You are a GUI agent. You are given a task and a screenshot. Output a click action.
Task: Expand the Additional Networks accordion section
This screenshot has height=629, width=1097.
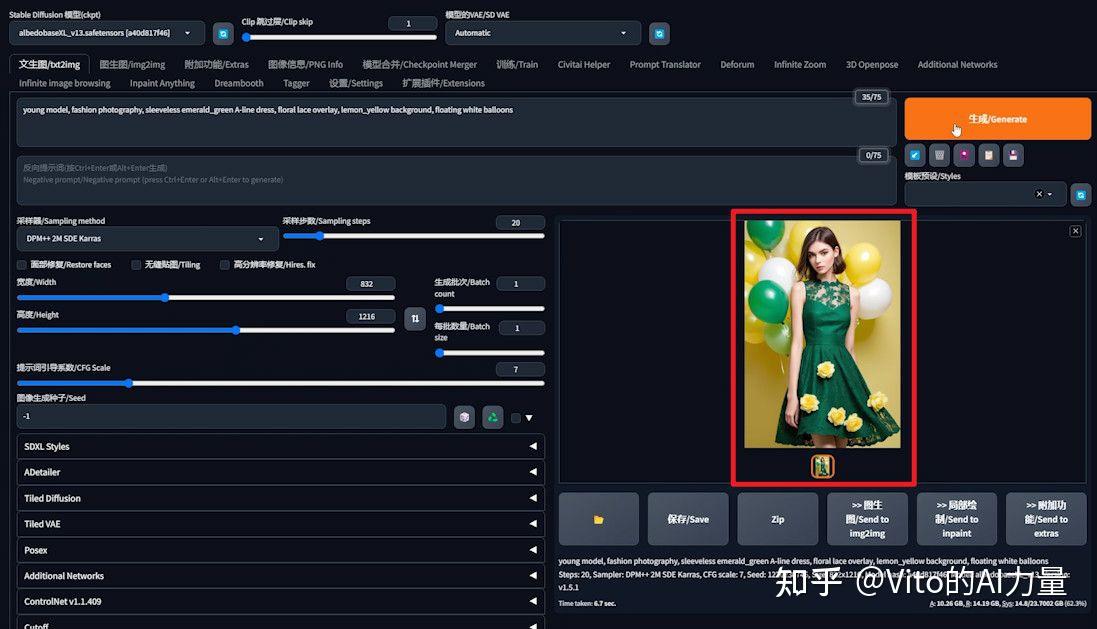pos(281,576)
